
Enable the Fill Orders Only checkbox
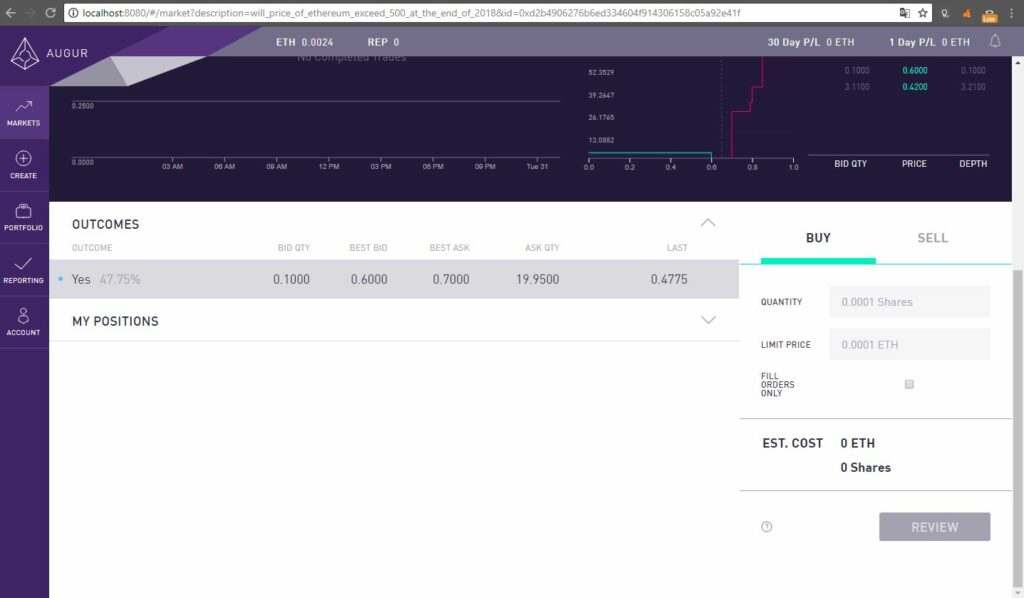point(909,384)
